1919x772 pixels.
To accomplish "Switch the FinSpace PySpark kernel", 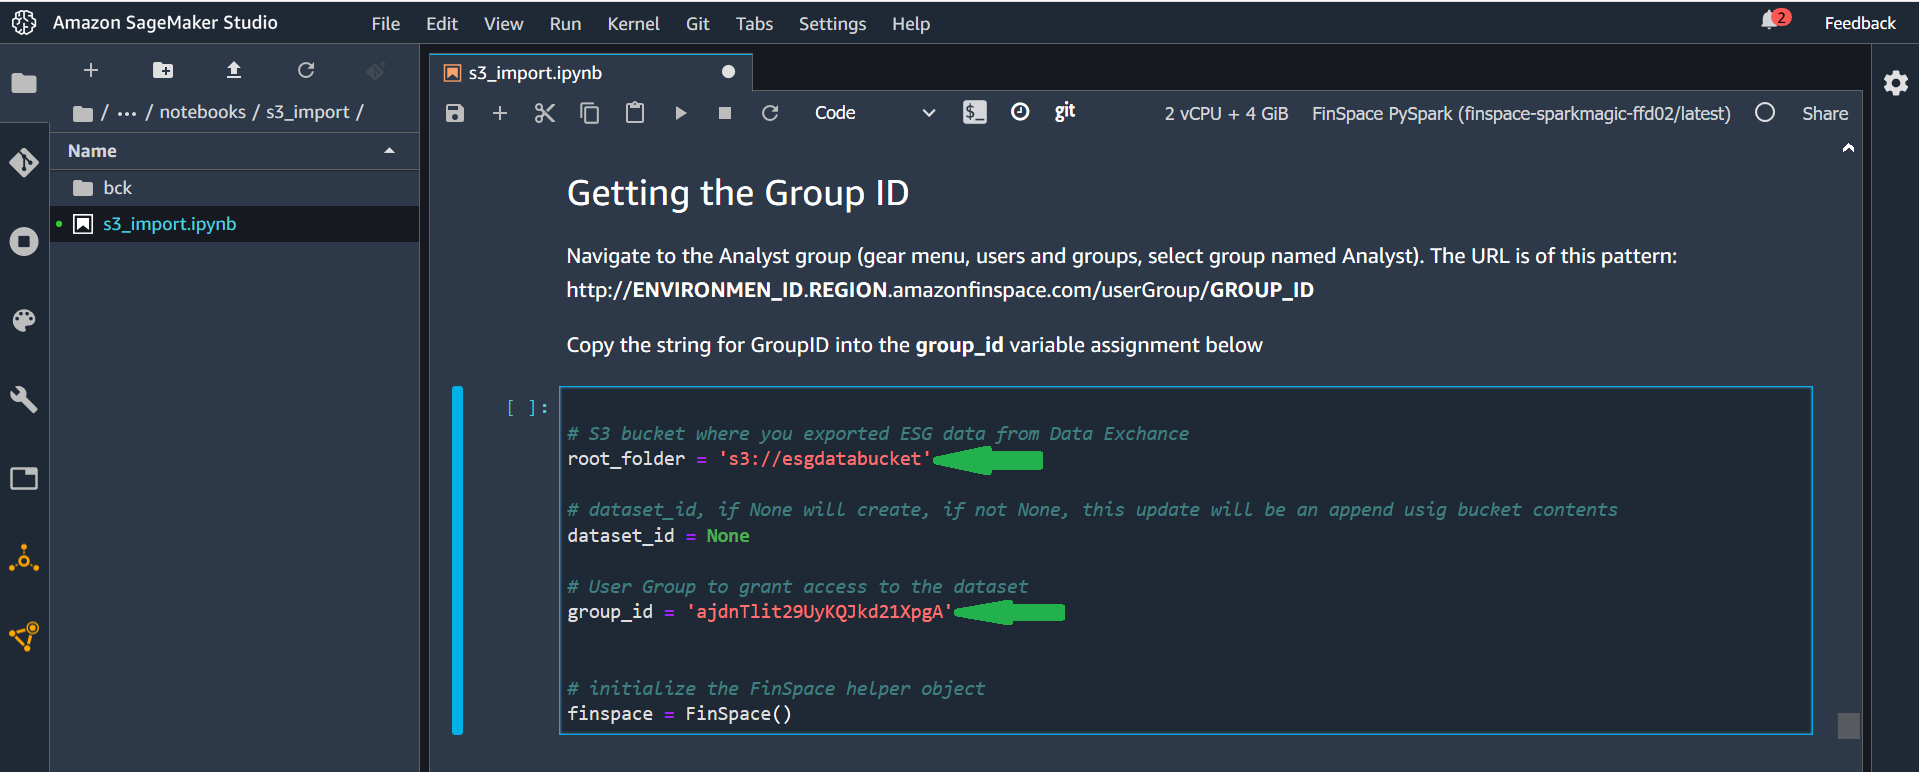I will coord(1521,113).
